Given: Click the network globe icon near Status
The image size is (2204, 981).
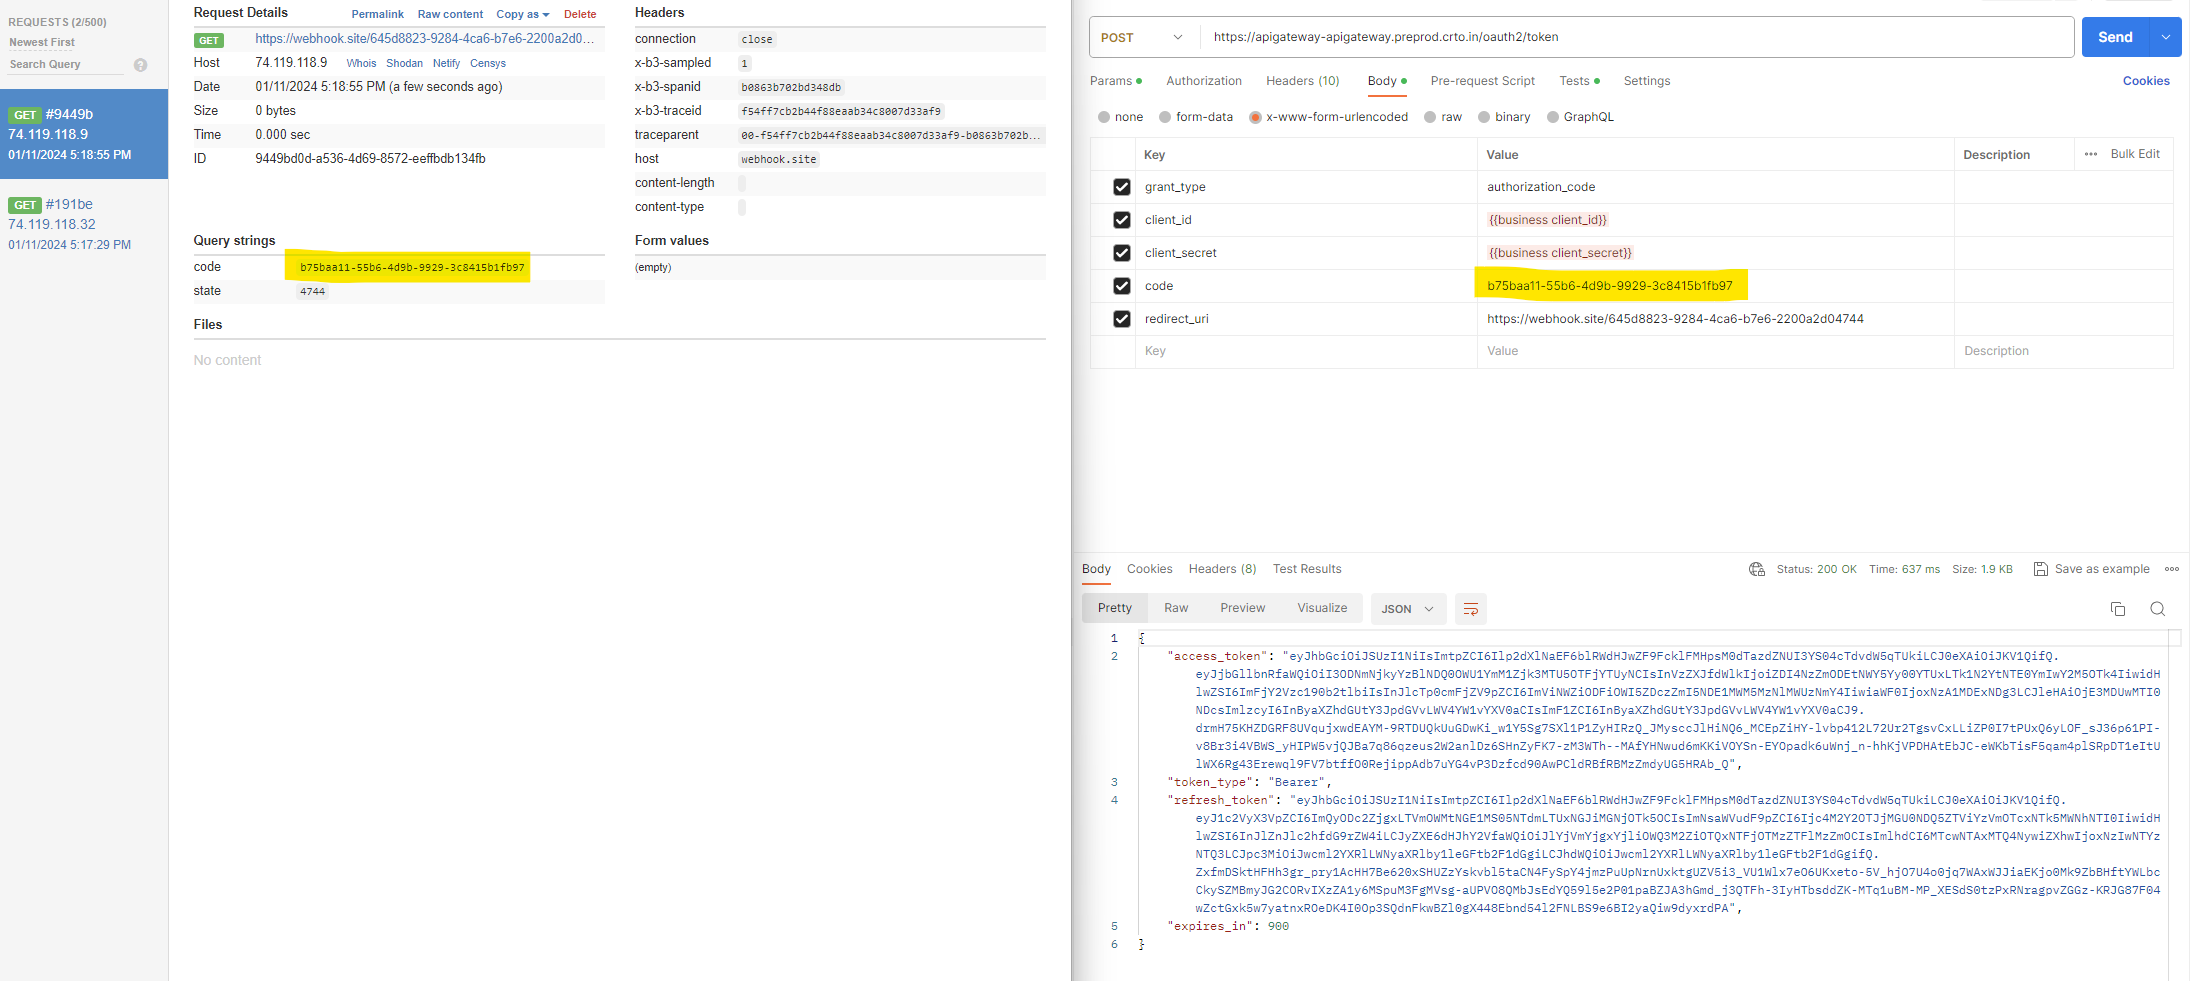Looking at the screenshot, I should click(1756, 569).
